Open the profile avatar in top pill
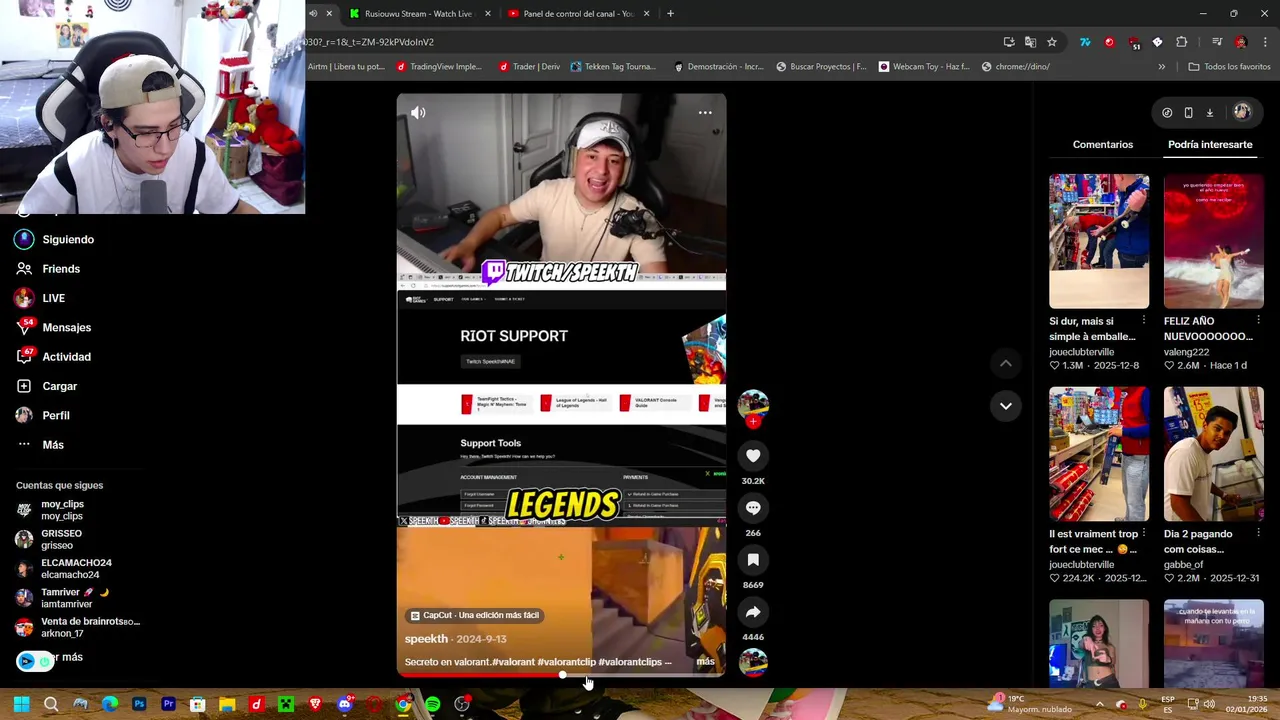 (1242, 112)
